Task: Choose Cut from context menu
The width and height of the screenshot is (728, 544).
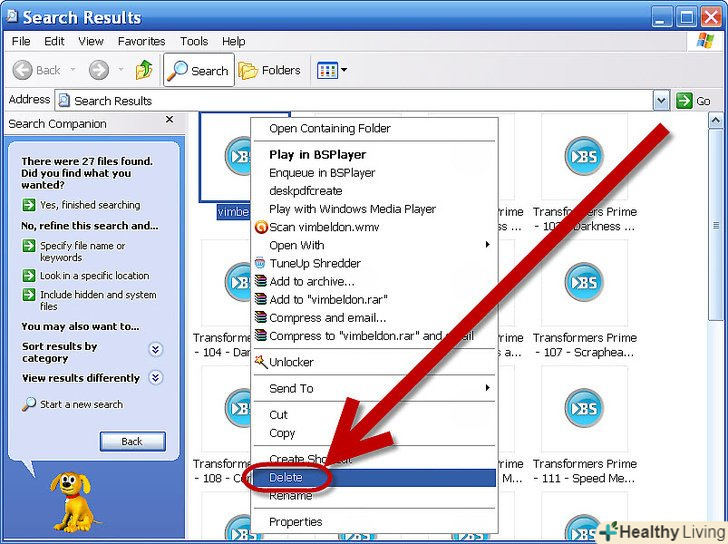Action: tap(374, 414)
